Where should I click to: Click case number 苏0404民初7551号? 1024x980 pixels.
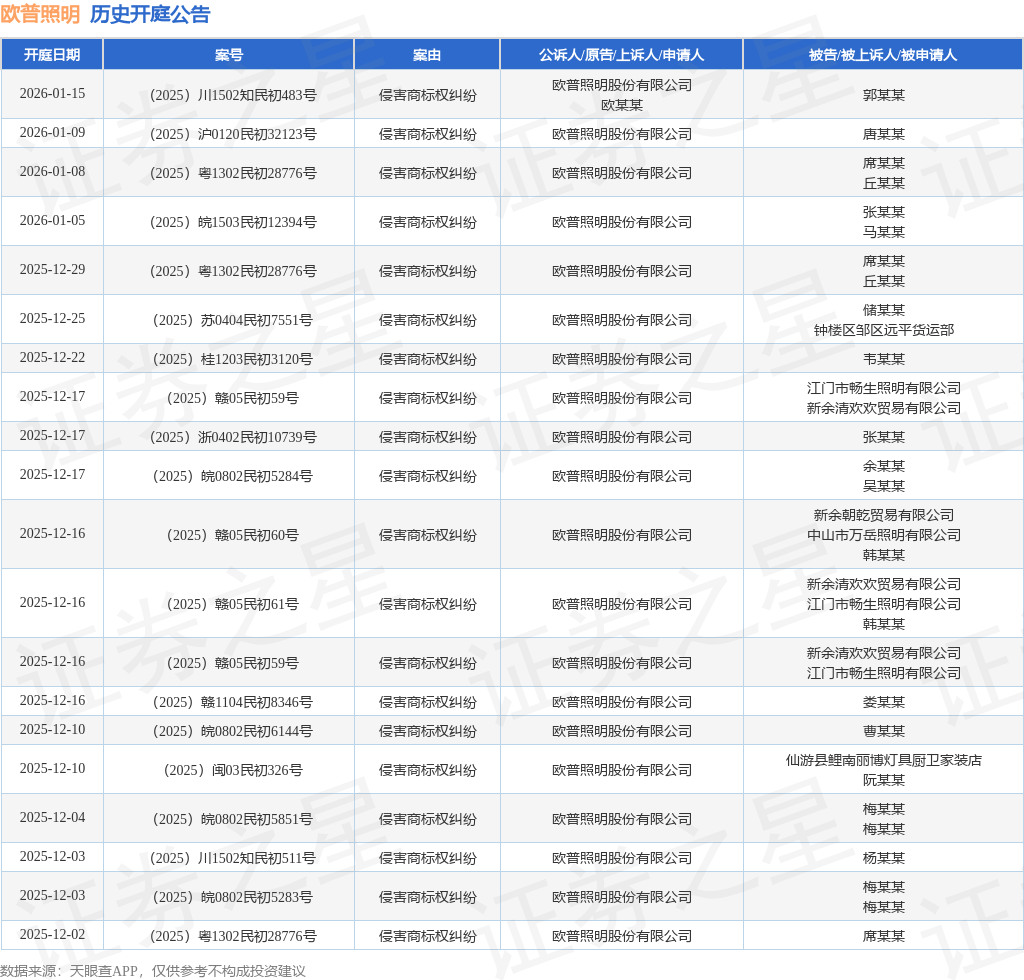[x=232, y=321]
